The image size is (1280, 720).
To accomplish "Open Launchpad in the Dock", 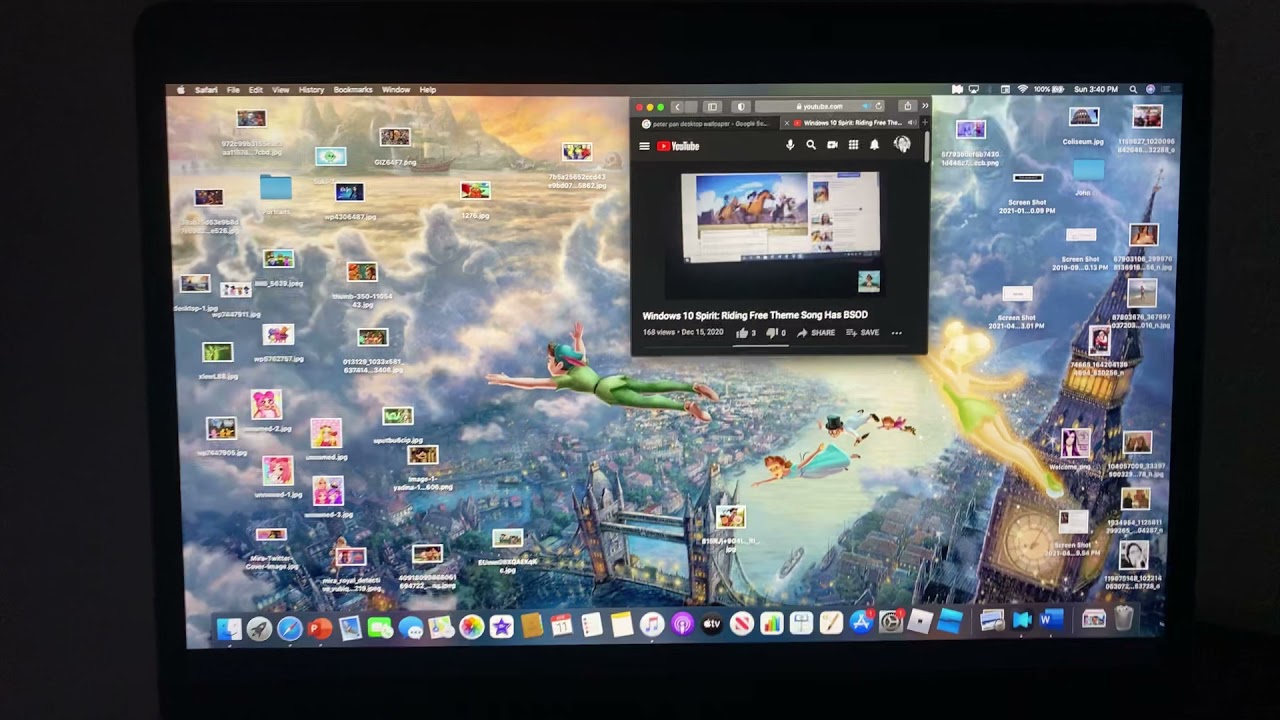I will [x=259, y=628].
